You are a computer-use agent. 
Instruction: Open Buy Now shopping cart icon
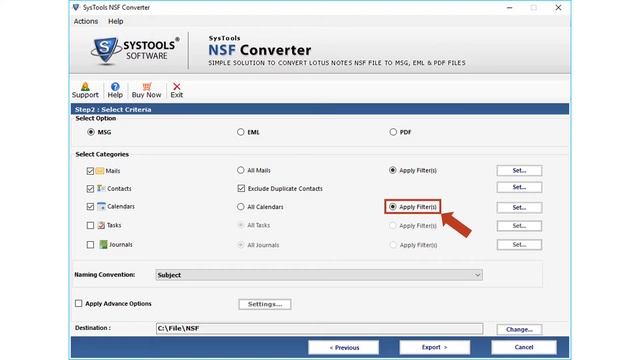[x=147, y=90]
